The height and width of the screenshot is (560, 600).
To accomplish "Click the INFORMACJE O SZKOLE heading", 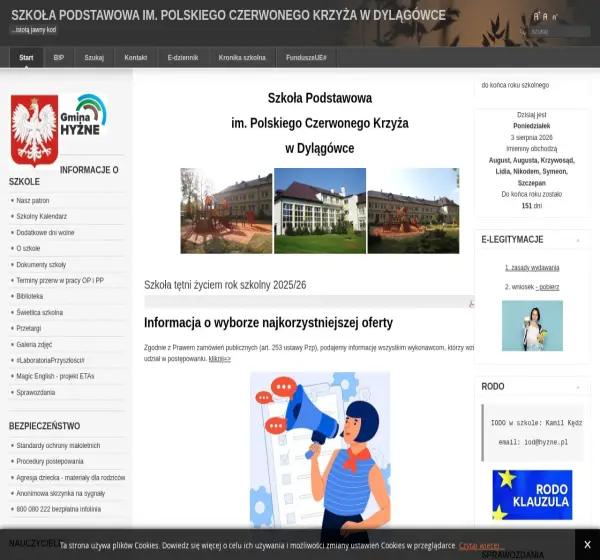I will click(64, 176).
